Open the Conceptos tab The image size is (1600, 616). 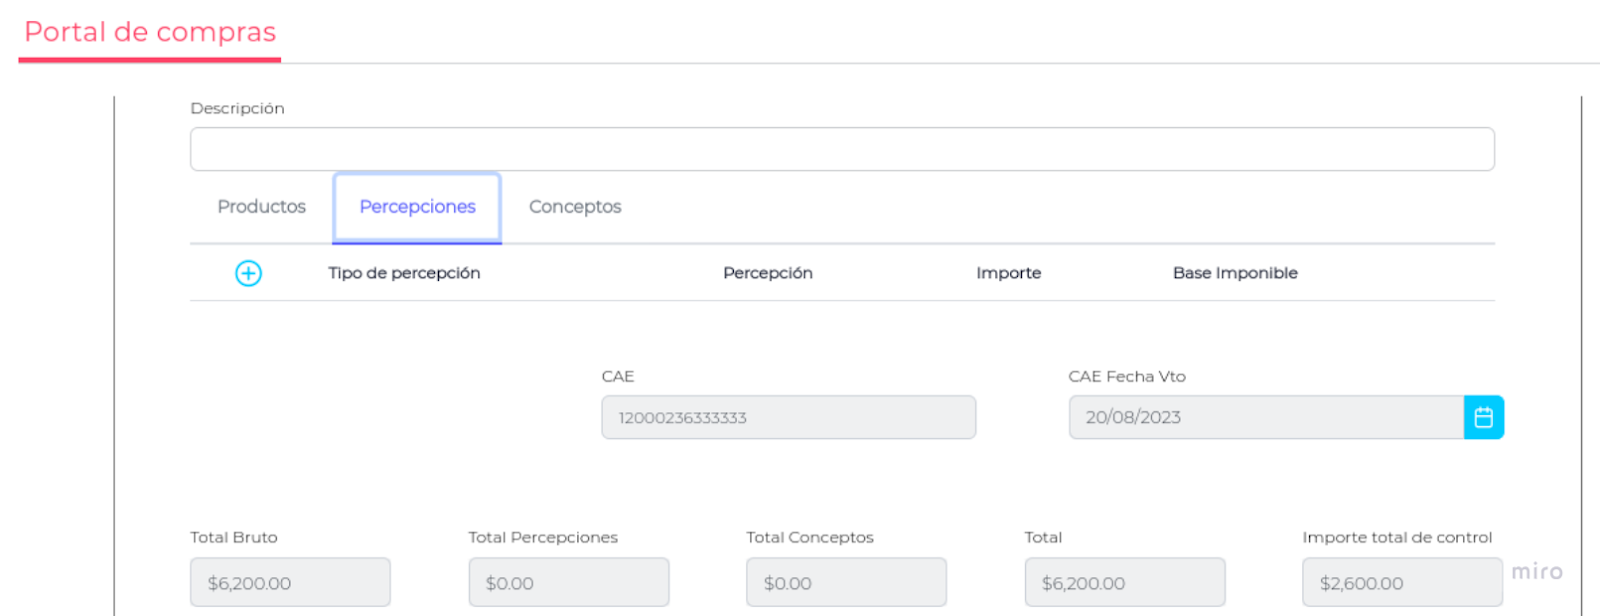[x=575, y=207]
